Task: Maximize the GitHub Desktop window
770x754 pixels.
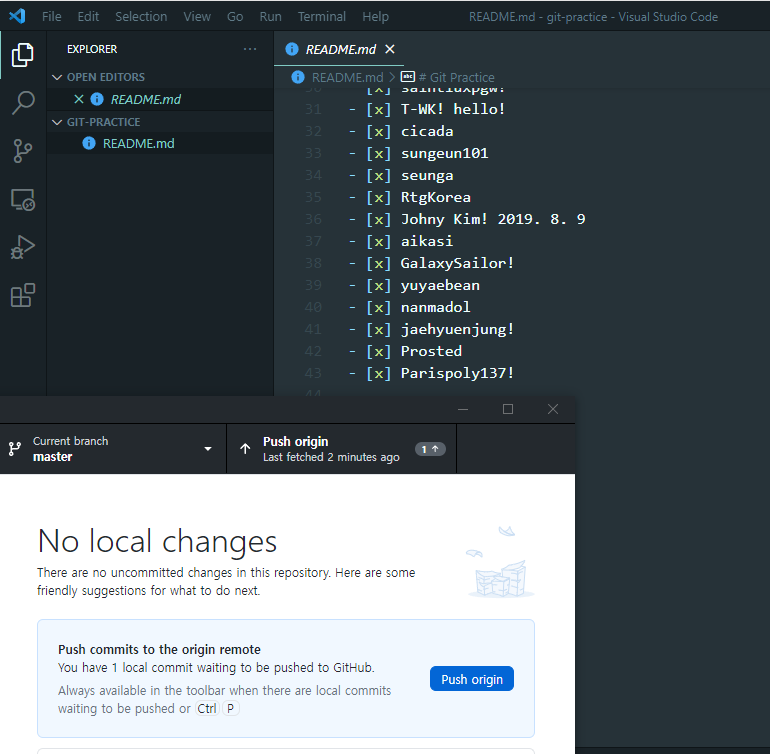Action: pyautogui.click(x=508, y=409)
